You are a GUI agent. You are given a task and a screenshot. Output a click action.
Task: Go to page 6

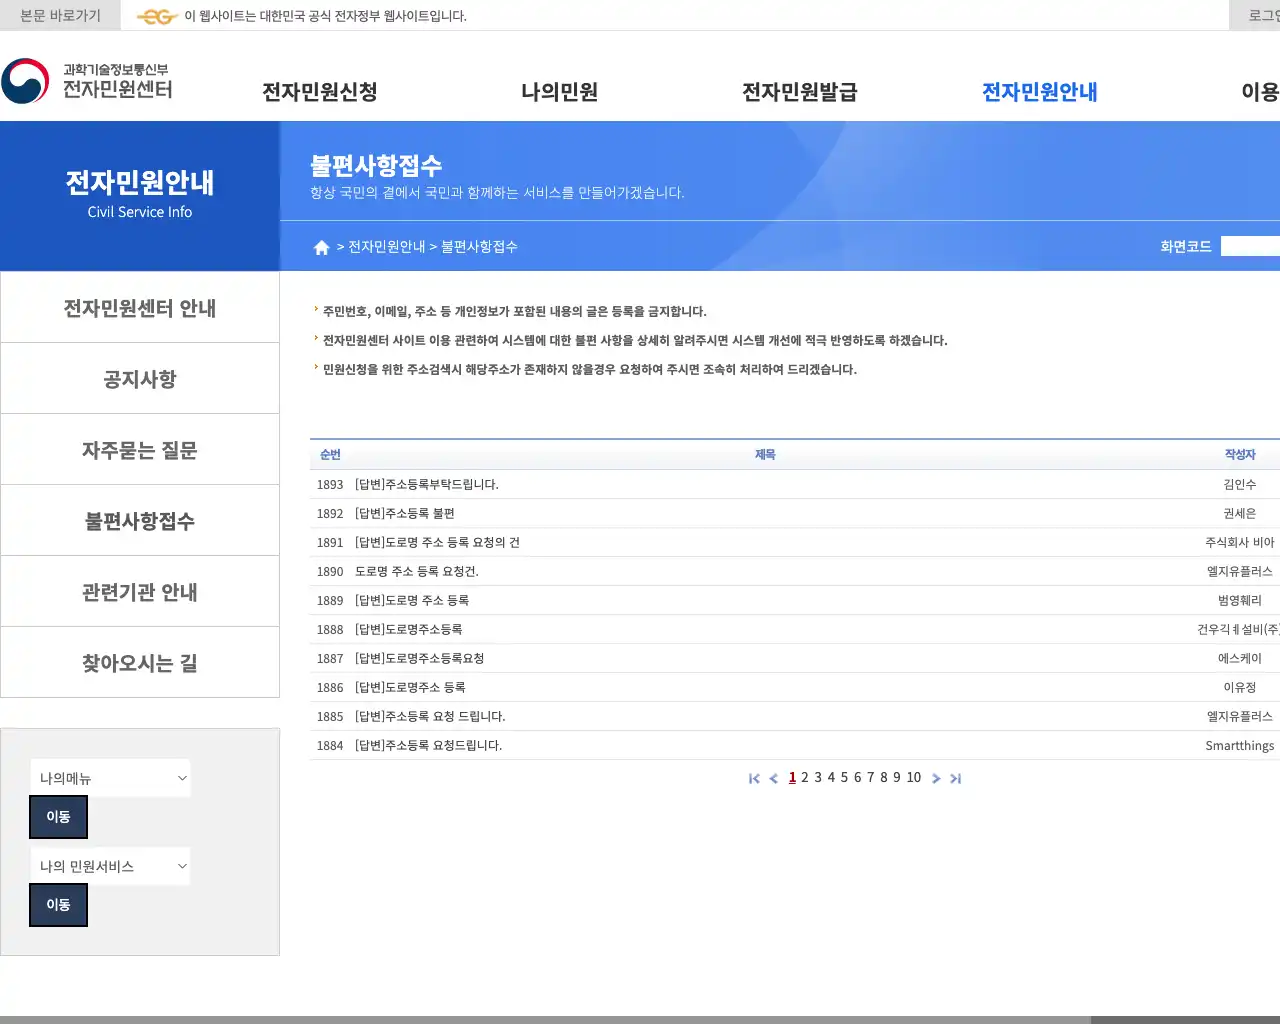coord(857,777)
